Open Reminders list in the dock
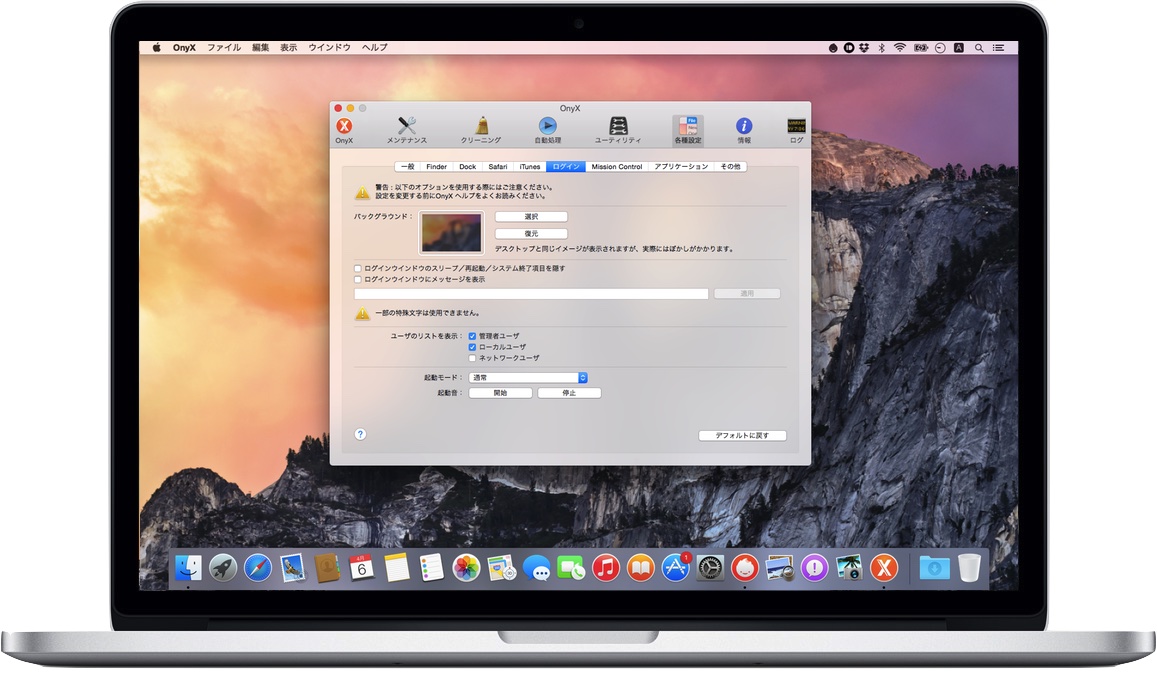Viewport: 1157px width, 677px height. point(431,568)
